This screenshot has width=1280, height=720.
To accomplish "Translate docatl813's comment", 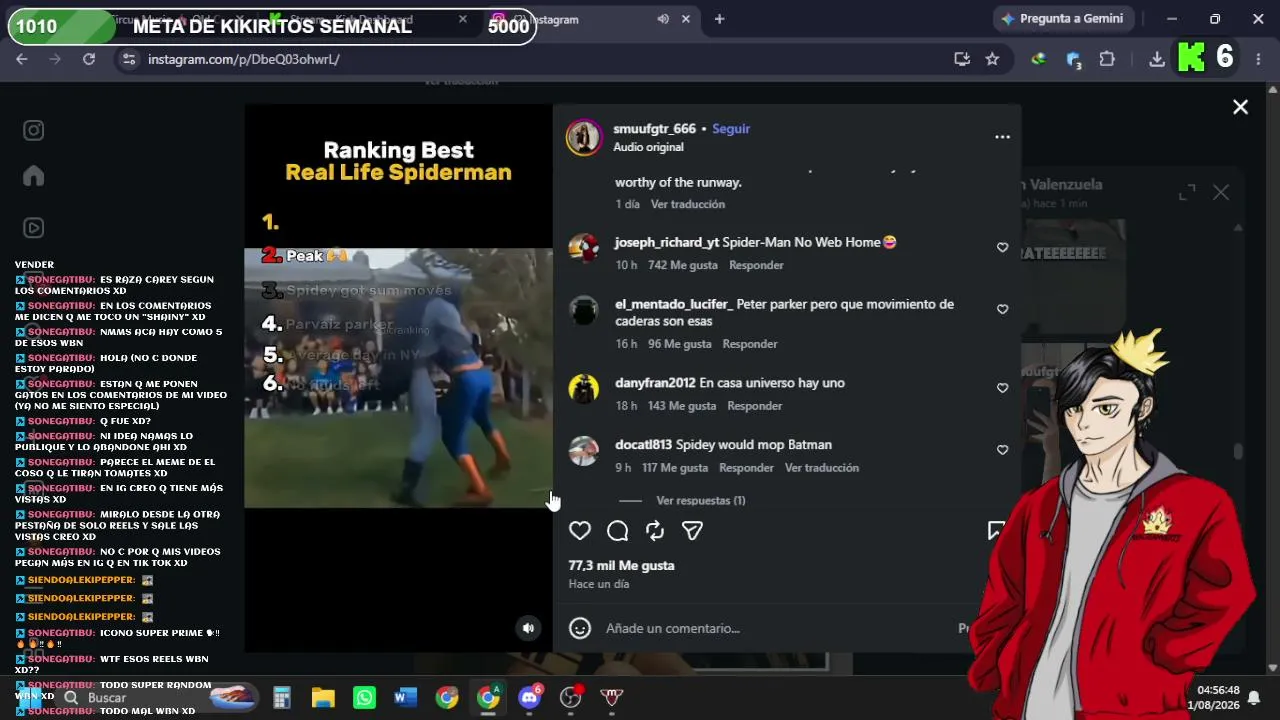I will tap(822, 468).
